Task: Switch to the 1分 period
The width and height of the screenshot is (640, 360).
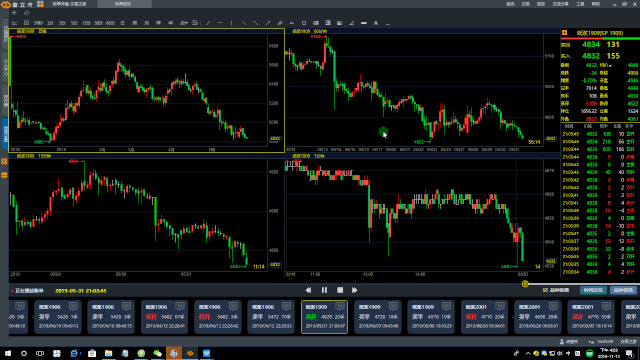Action: point(50,23)
